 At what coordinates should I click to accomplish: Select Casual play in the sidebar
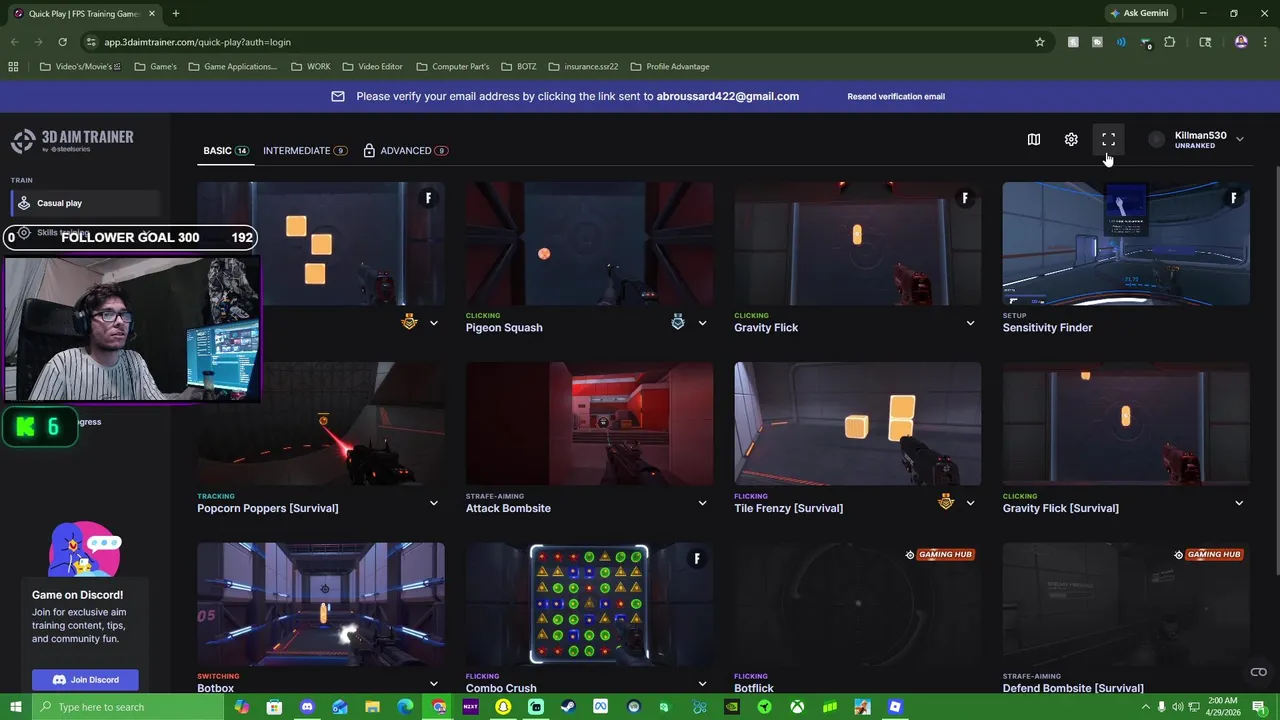tap(85, 203)
